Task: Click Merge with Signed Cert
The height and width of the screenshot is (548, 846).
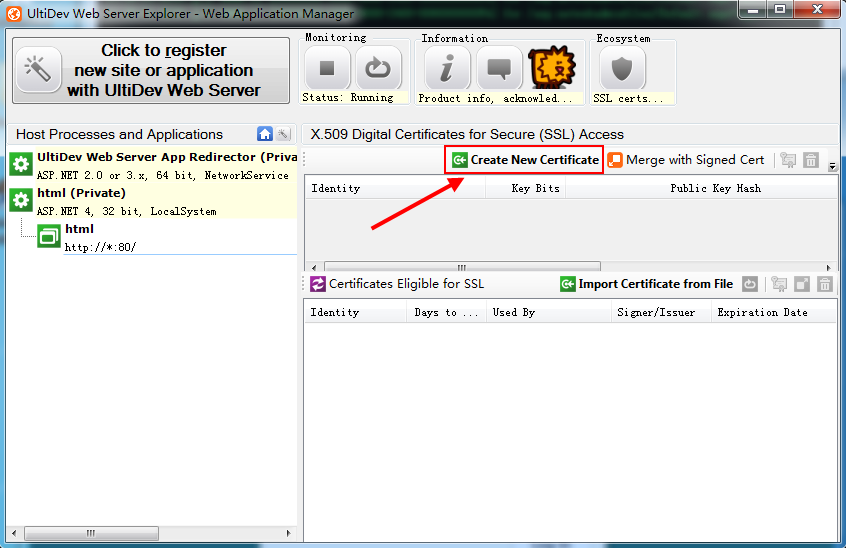Action: (686, 160)
